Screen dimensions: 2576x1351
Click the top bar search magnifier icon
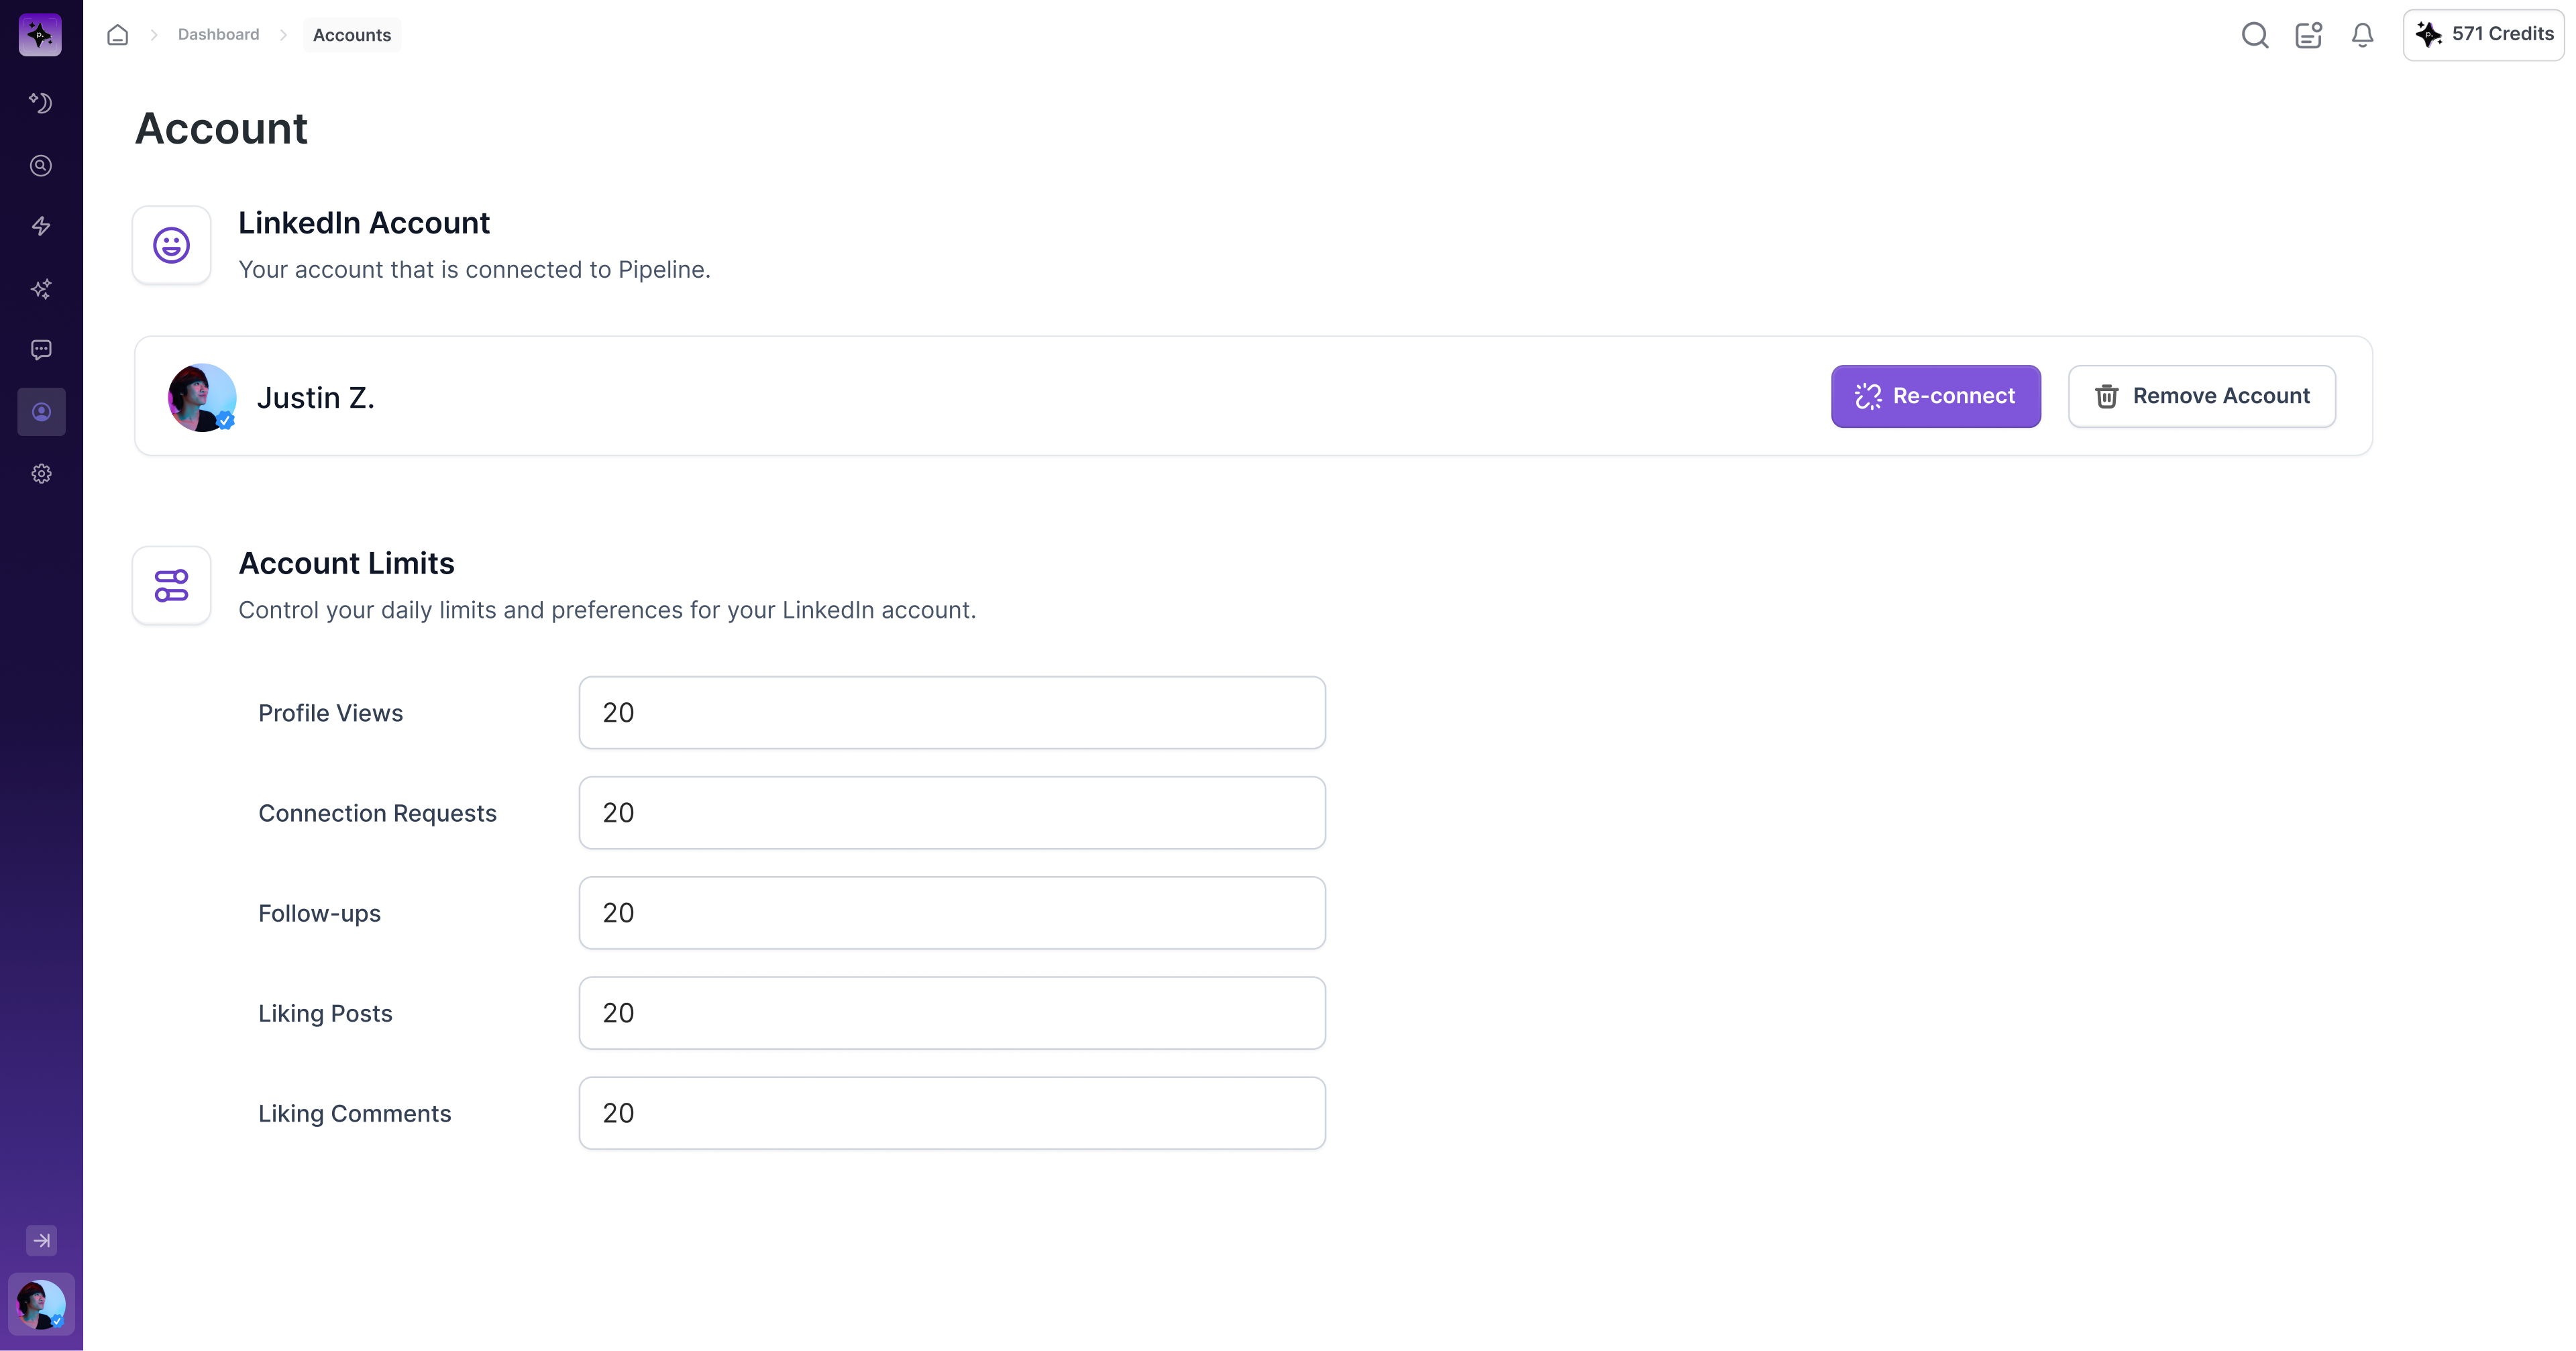coord(2254,35)
